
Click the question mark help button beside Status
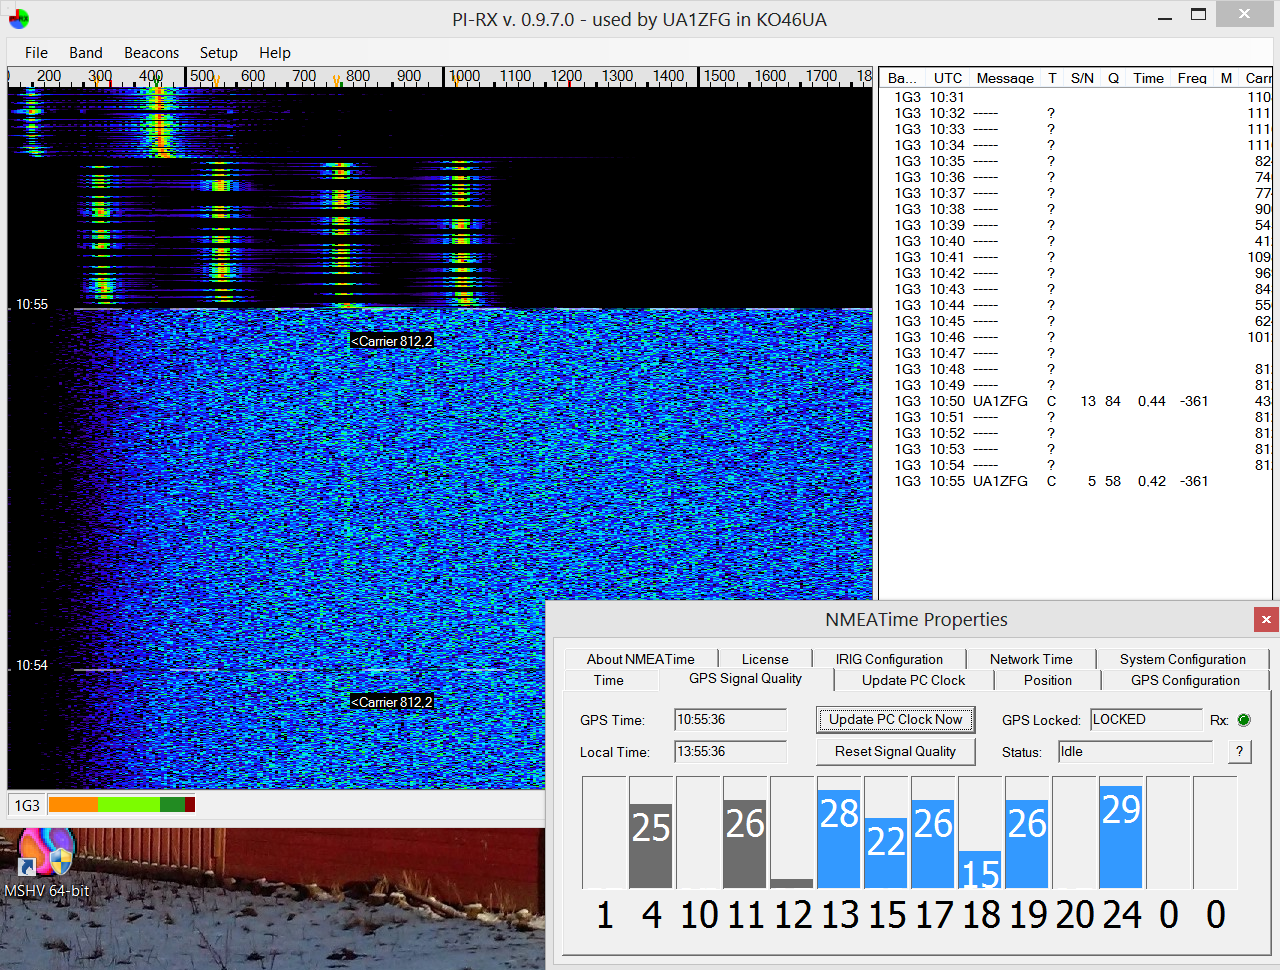coord(1239,751)
